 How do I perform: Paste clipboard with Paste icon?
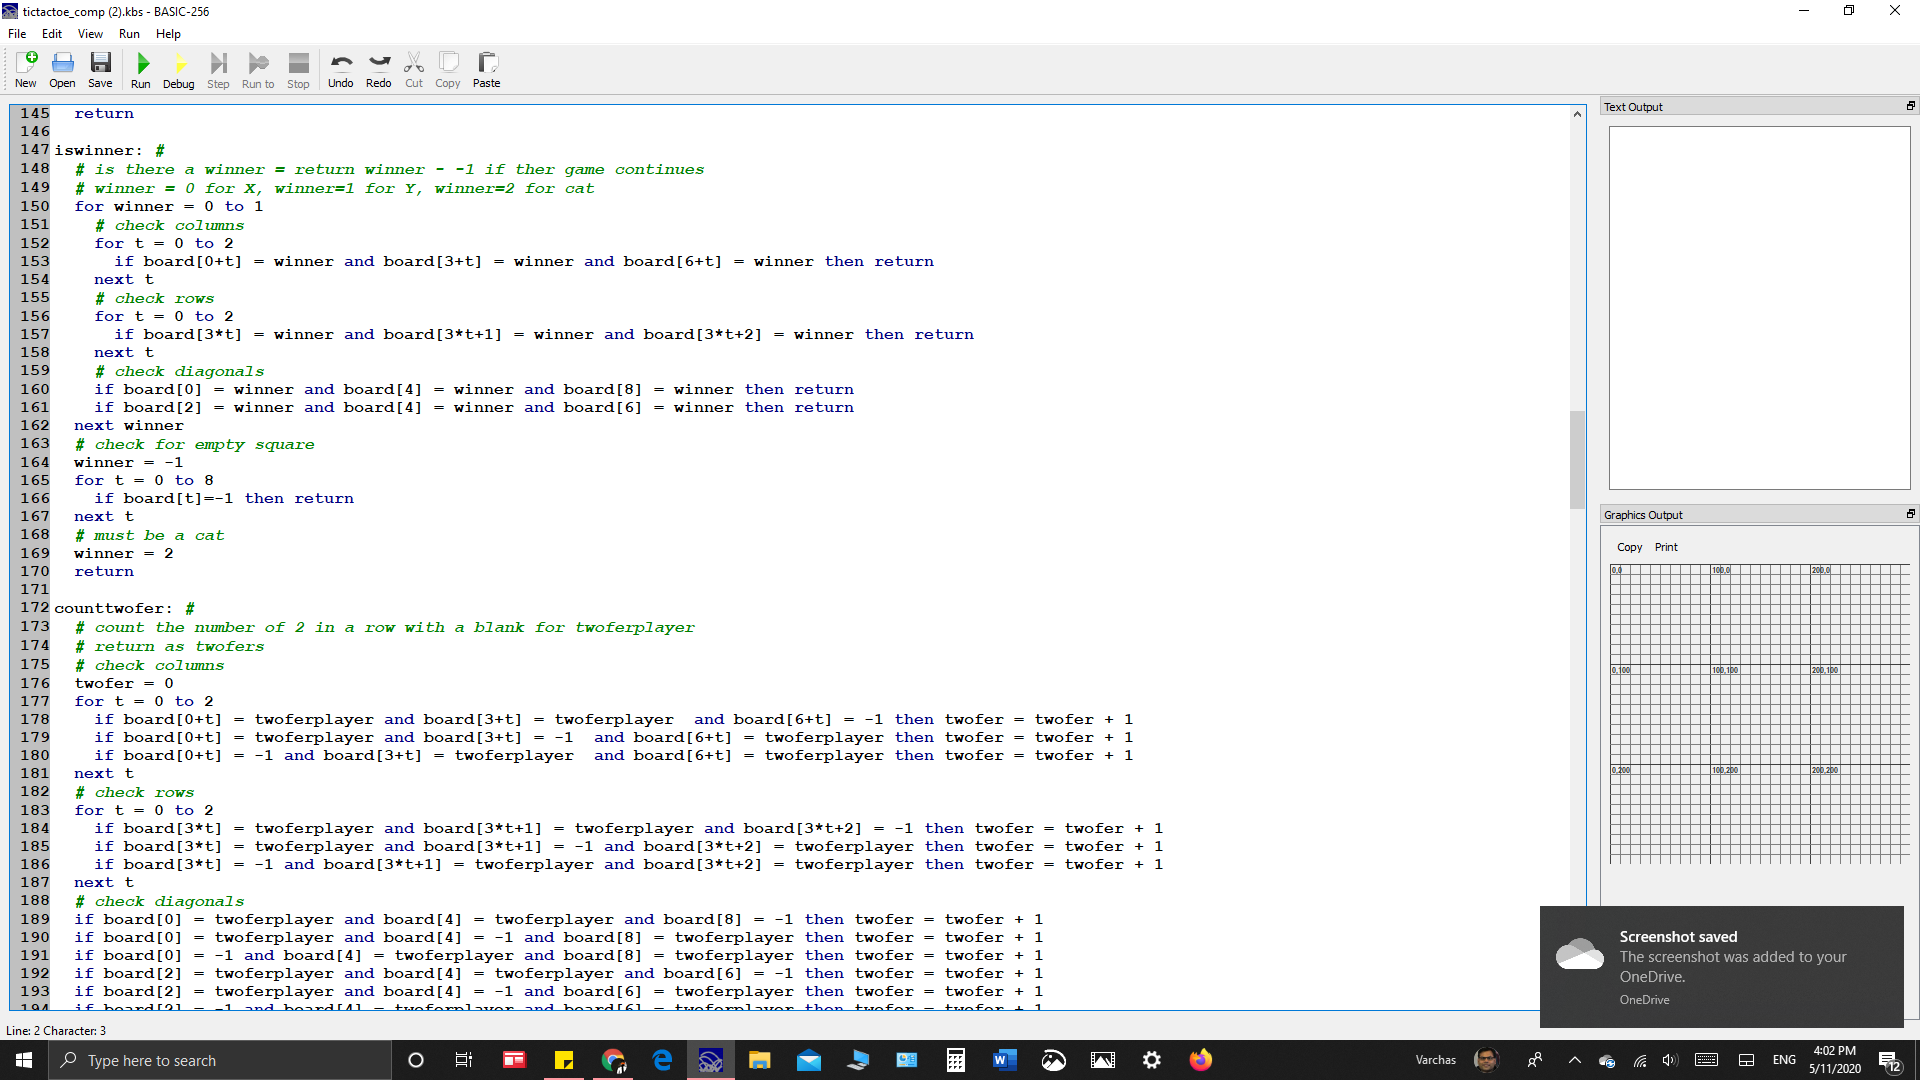click(487, 70)
